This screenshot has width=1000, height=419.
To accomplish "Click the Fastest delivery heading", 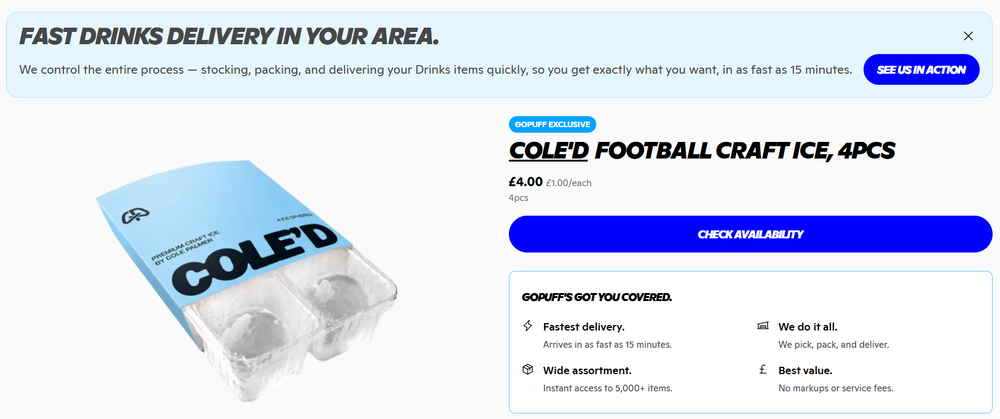I will pyautogui.click(x=584, y=327).
